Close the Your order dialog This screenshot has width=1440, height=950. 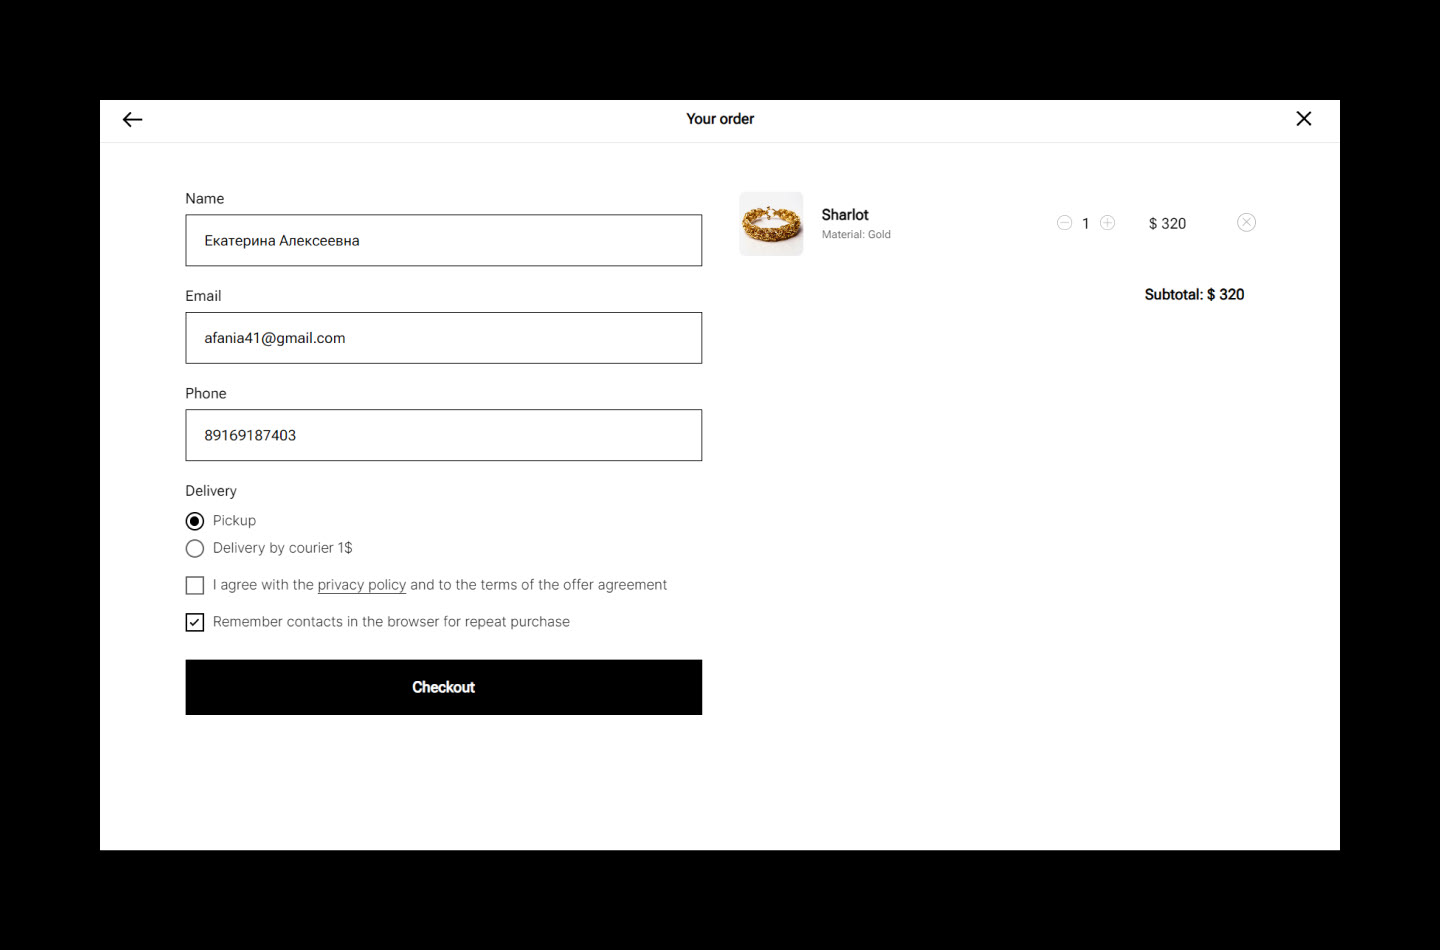1304,119
